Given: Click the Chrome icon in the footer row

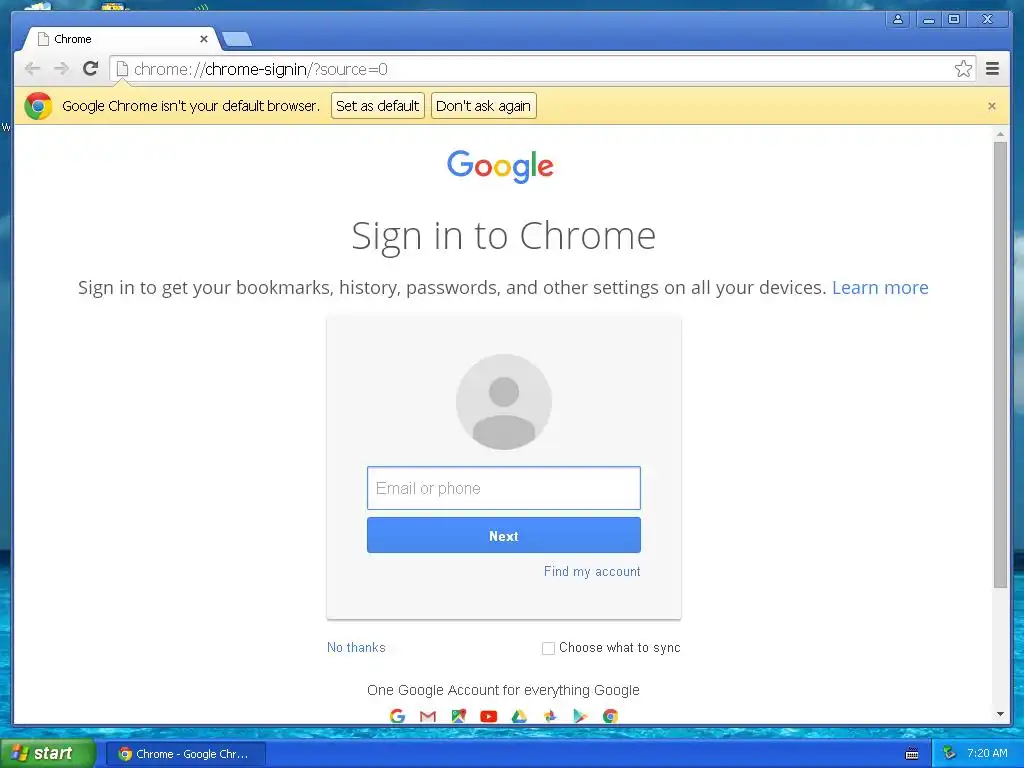Looking at the screenshot, I should 611,716.
